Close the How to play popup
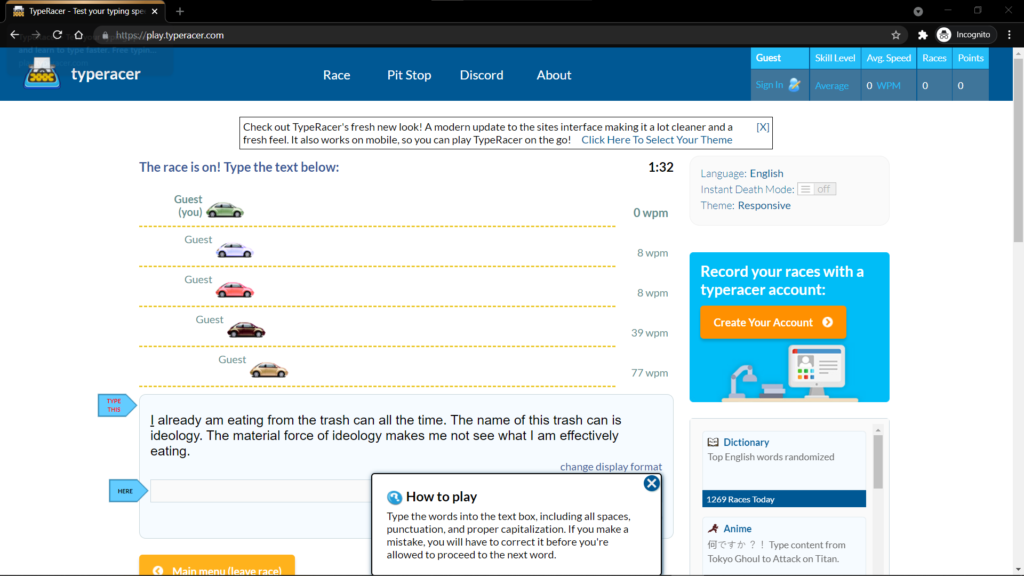The width and height of the screenshot is (1024, 576). (x=651, y=483)
